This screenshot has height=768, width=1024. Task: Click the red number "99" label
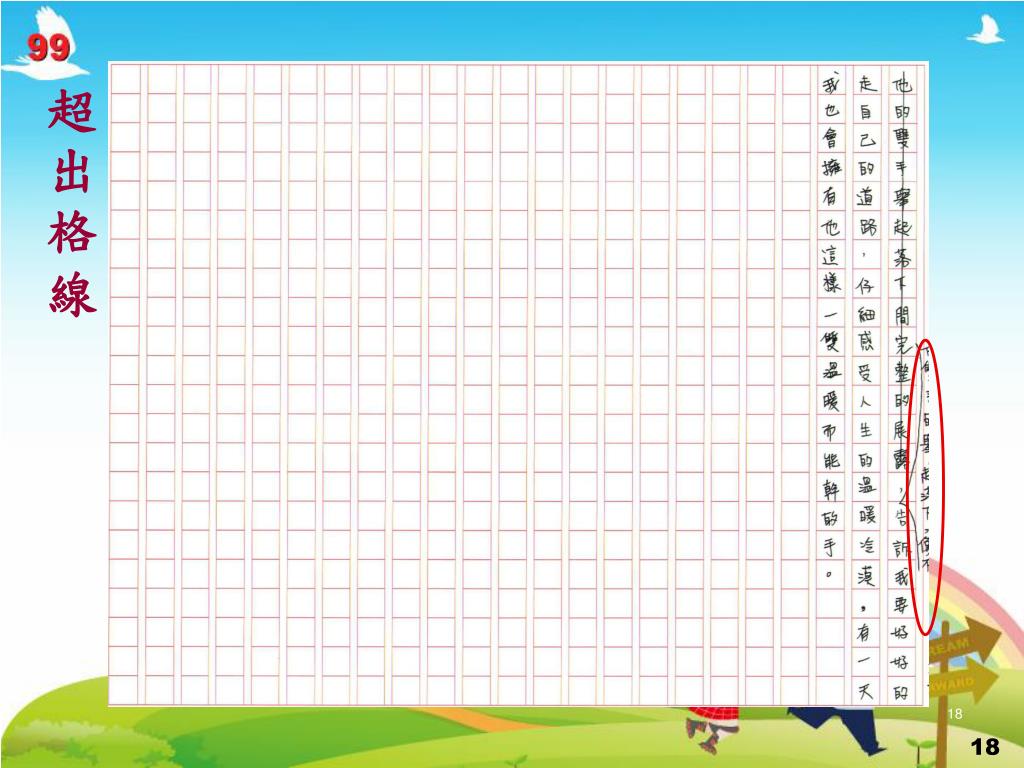pyautogui.click(x=48, y=48)
